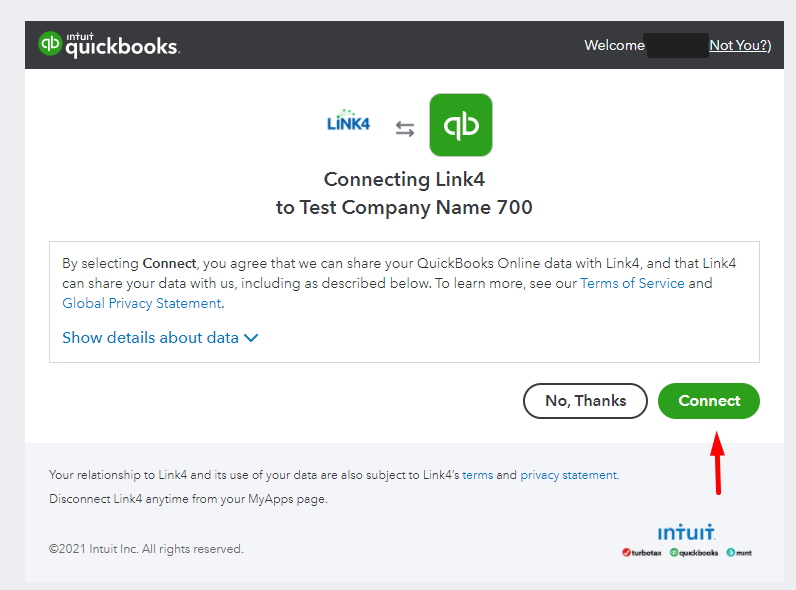The height and width of the screenshot is (590, 796).
Task: Click the Link4 app logo
Action: [348, 121]
